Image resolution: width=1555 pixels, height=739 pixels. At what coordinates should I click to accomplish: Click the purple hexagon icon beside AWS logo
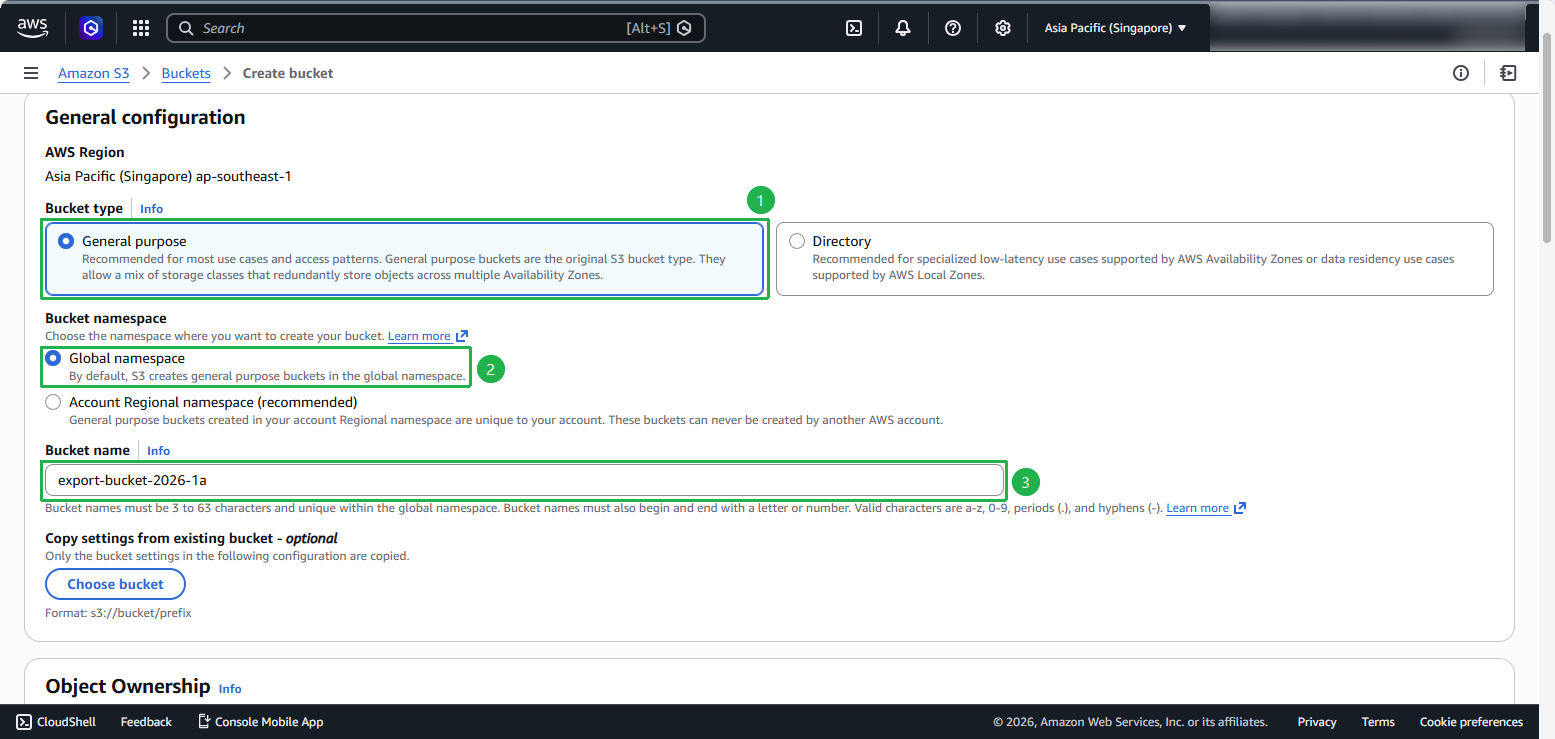(x=92, y=28)
